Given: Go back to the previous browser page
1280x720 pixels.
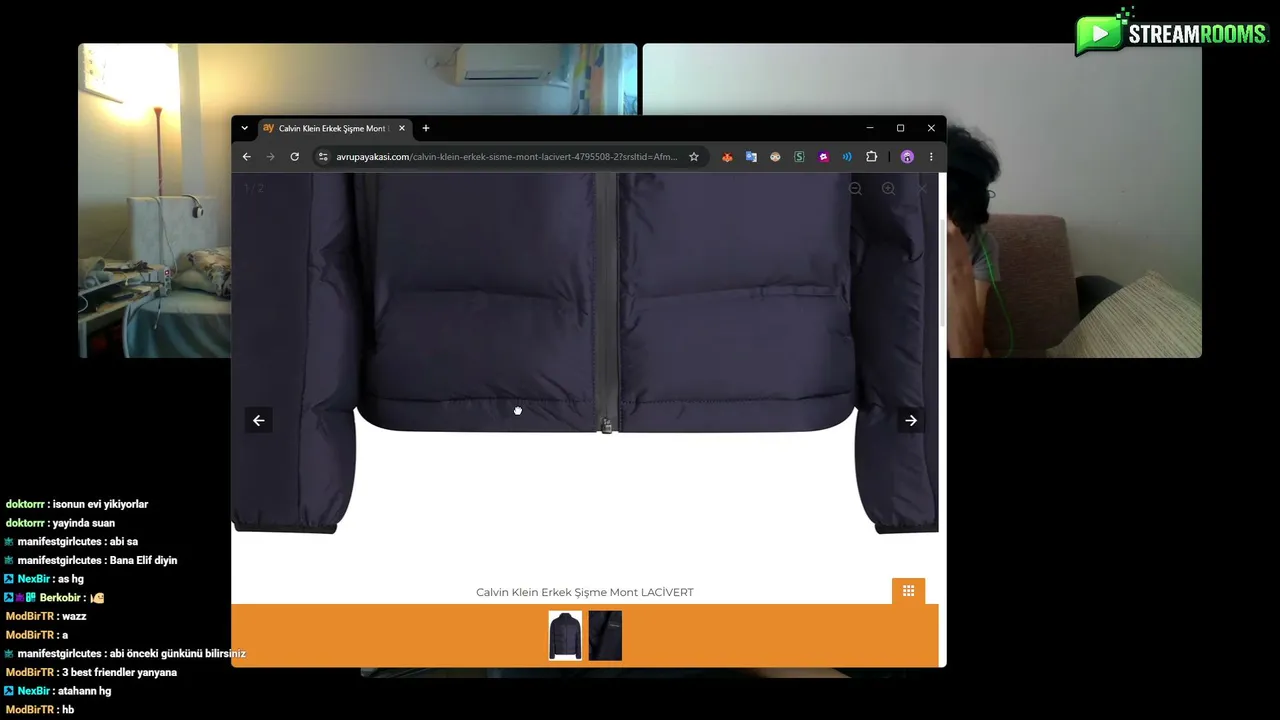Looking at the screenshot, I should pos(247,157).
